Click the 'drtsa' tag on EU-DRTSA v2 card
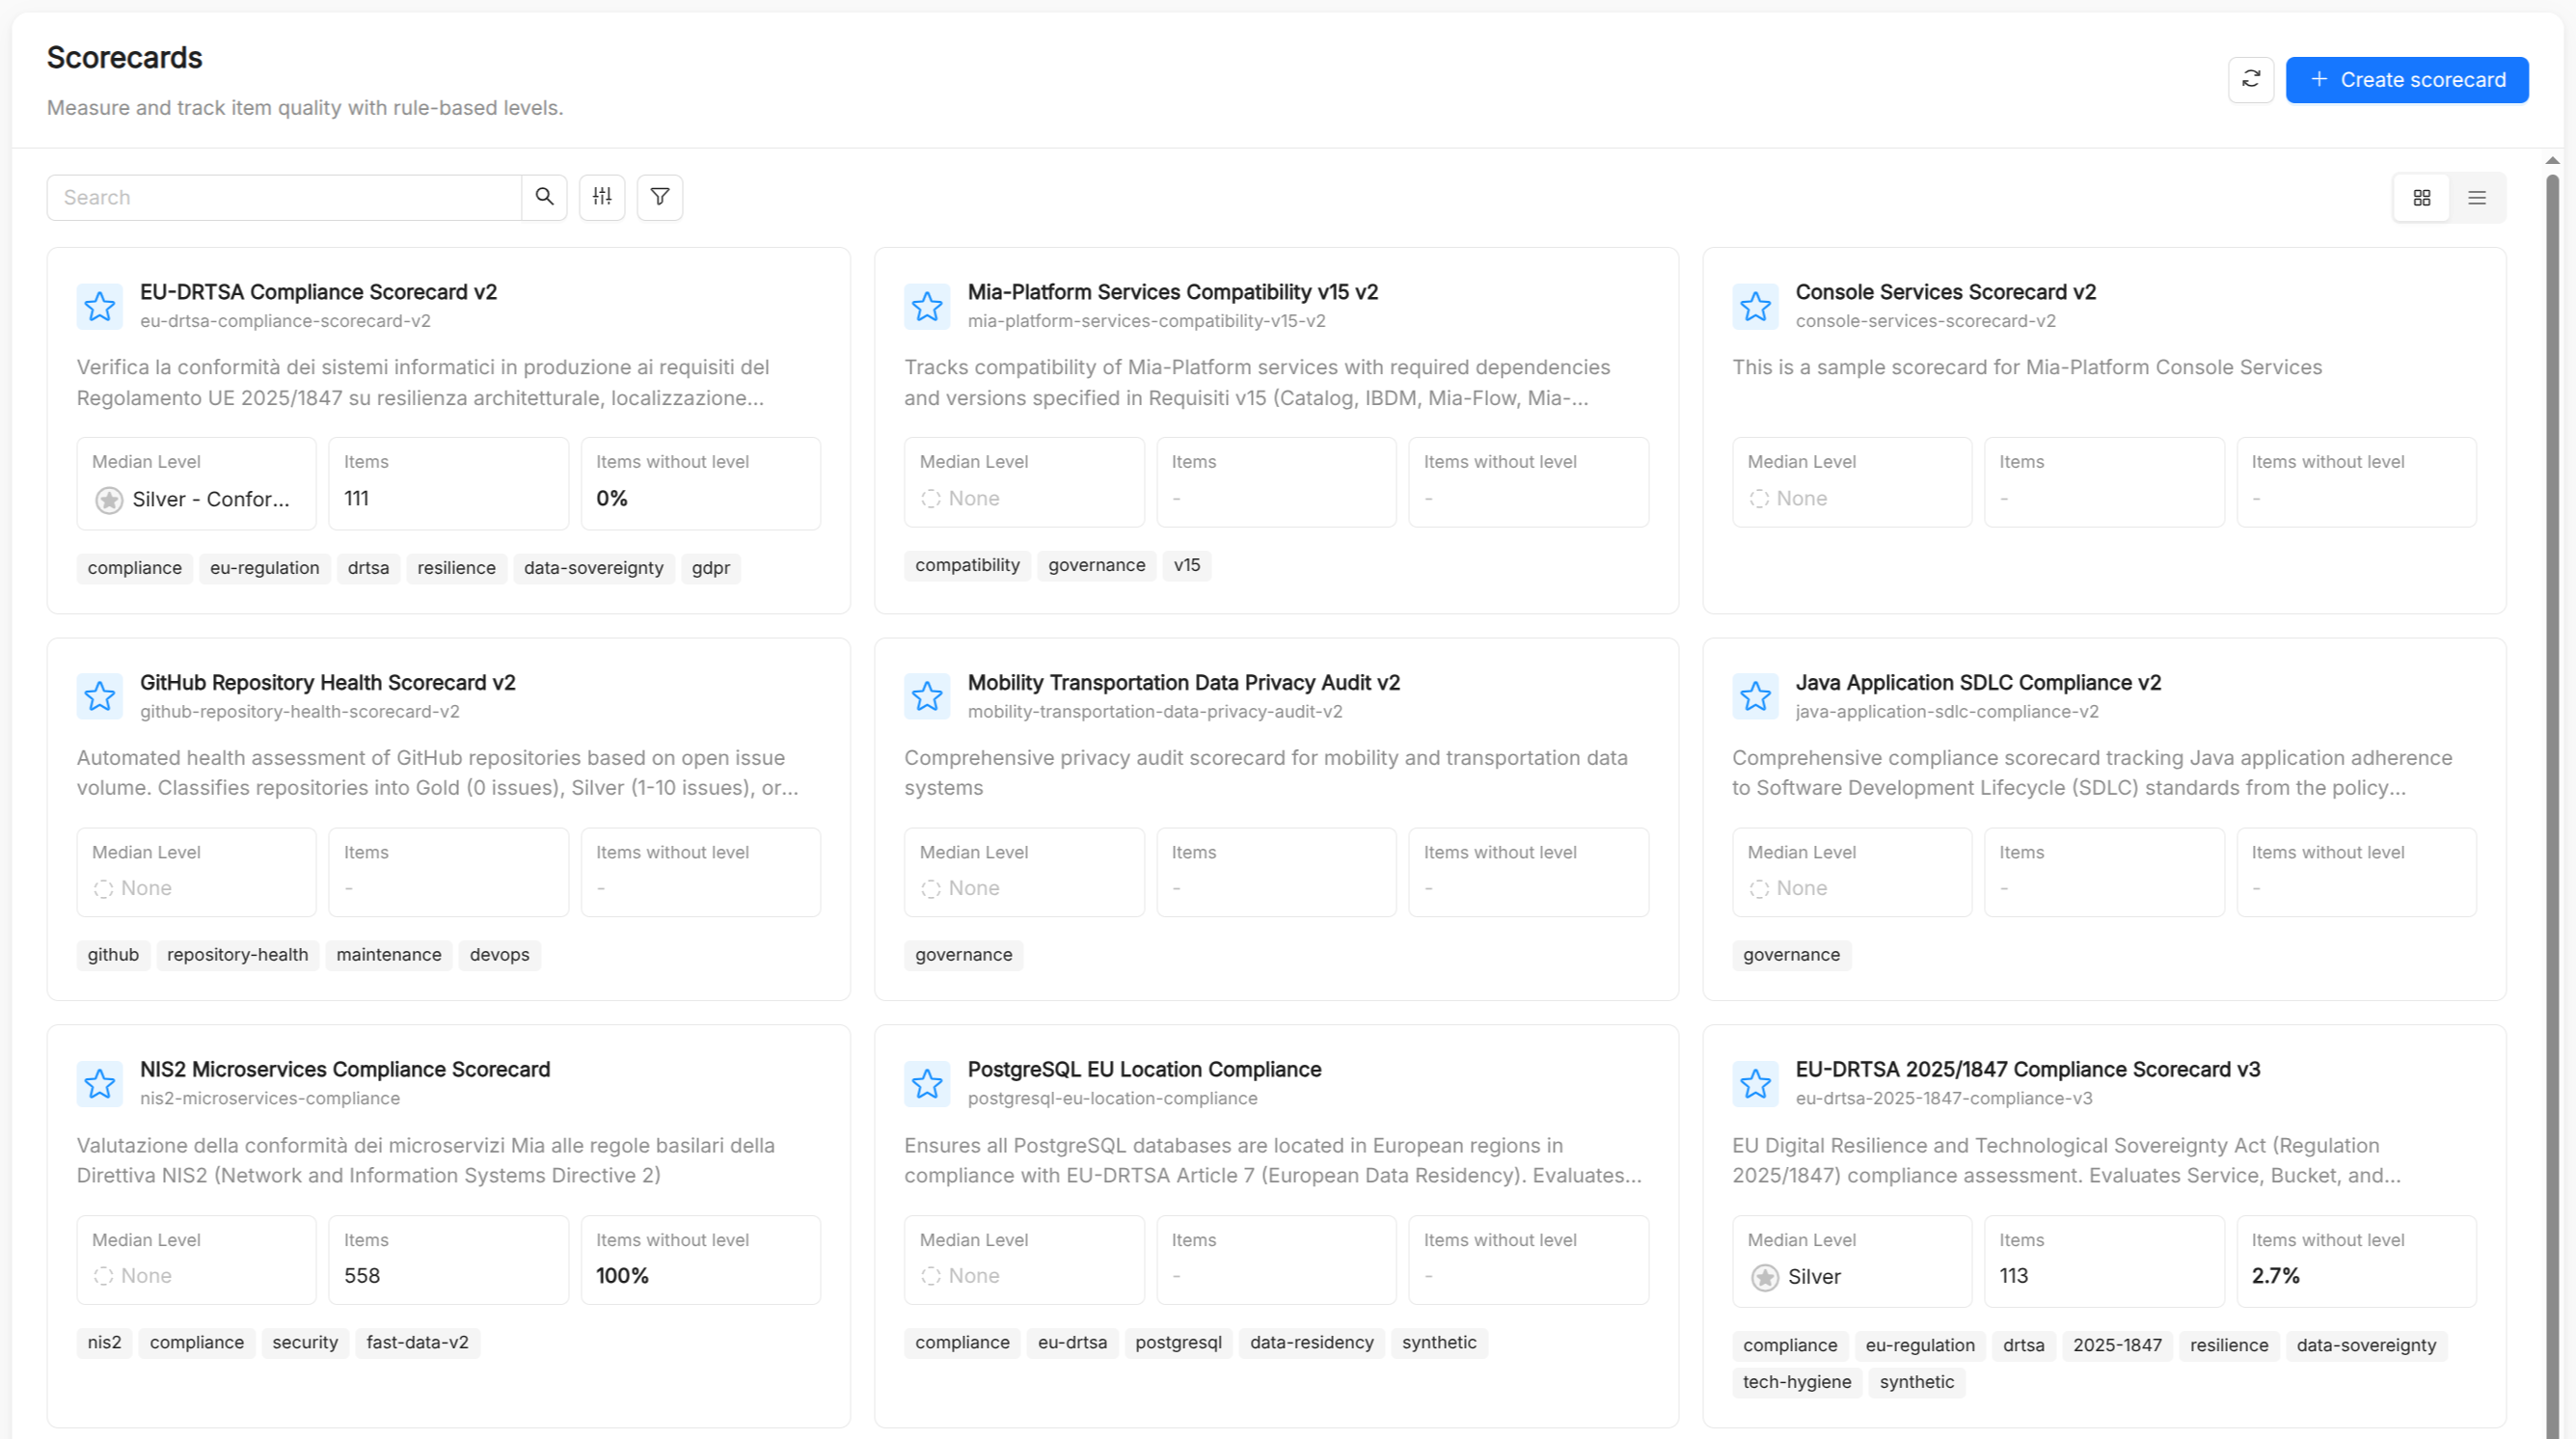2576x1439 pixels. [x=368, y=568]
